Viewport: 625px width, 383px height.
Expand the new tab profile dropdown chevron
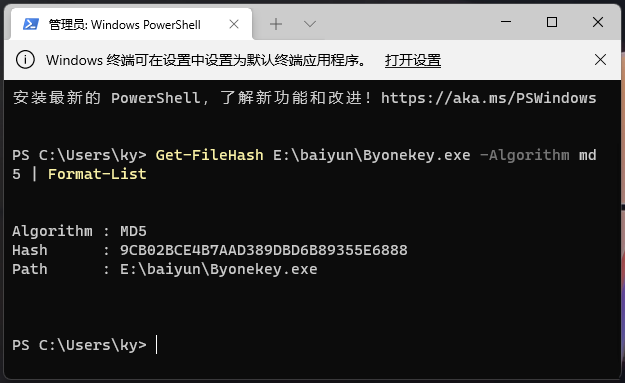[x=310, y=24]
